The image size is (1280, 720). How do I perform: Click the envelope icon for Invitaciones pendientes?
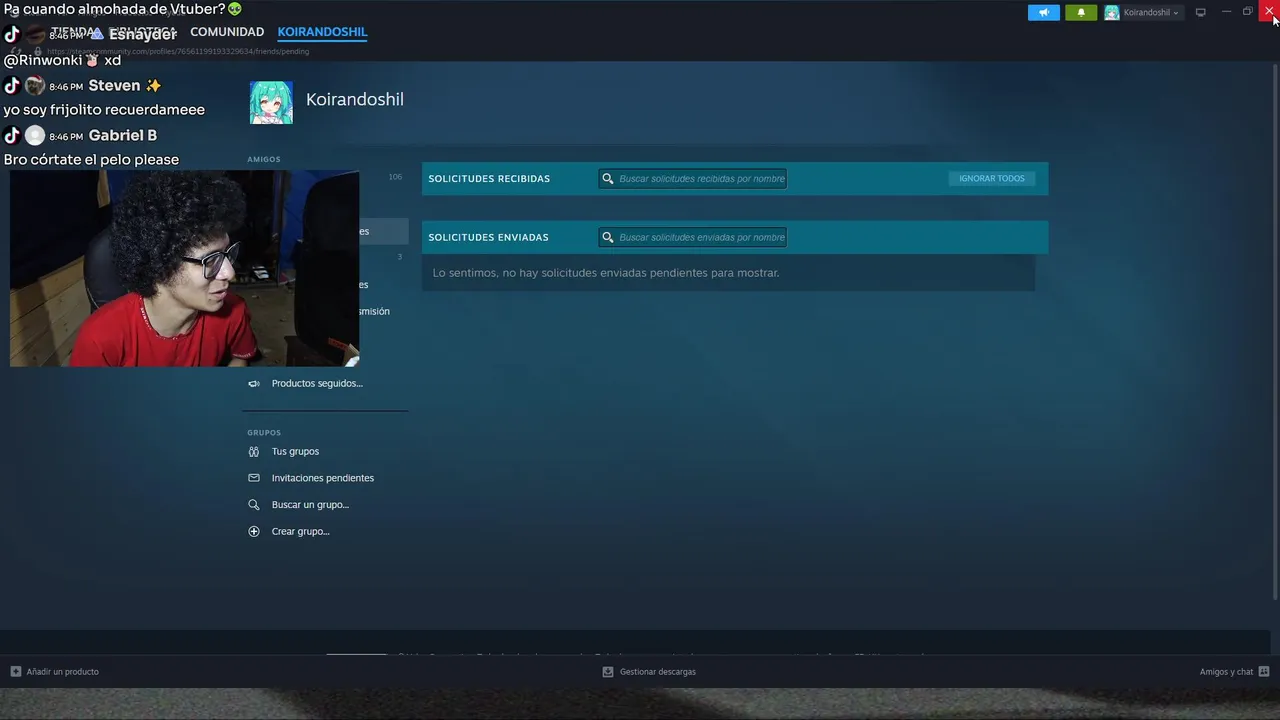tap(254, 478)
